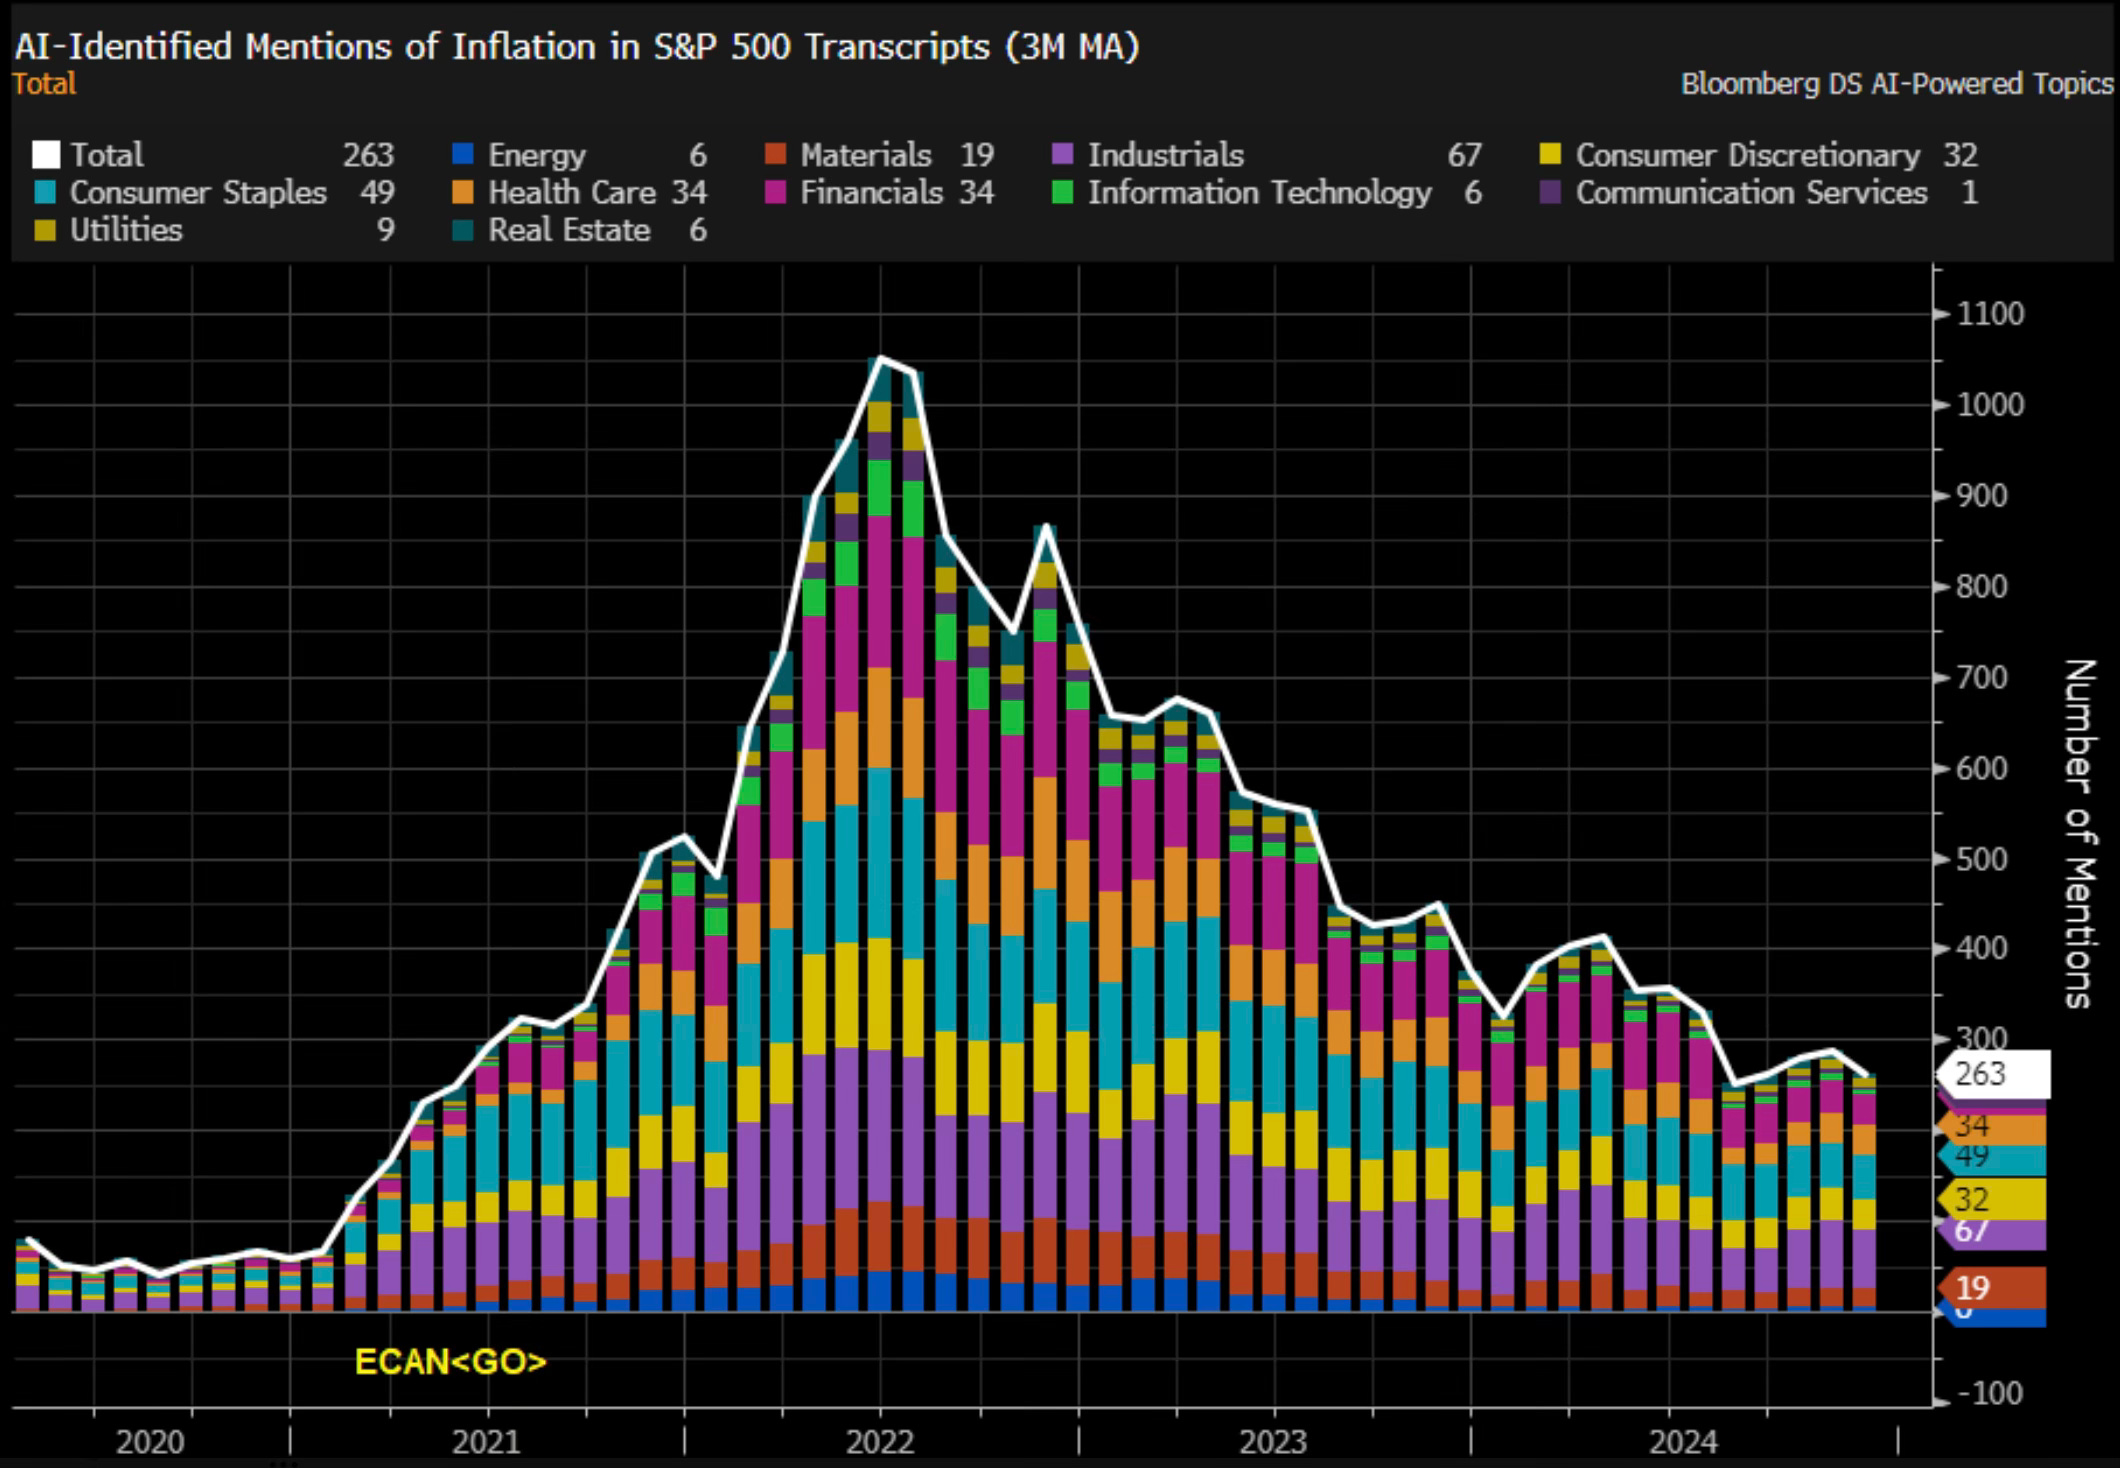Screen dimensions: 2120x1468
Task: Toggle the Utilities legend entry
Action: point(125,230)
